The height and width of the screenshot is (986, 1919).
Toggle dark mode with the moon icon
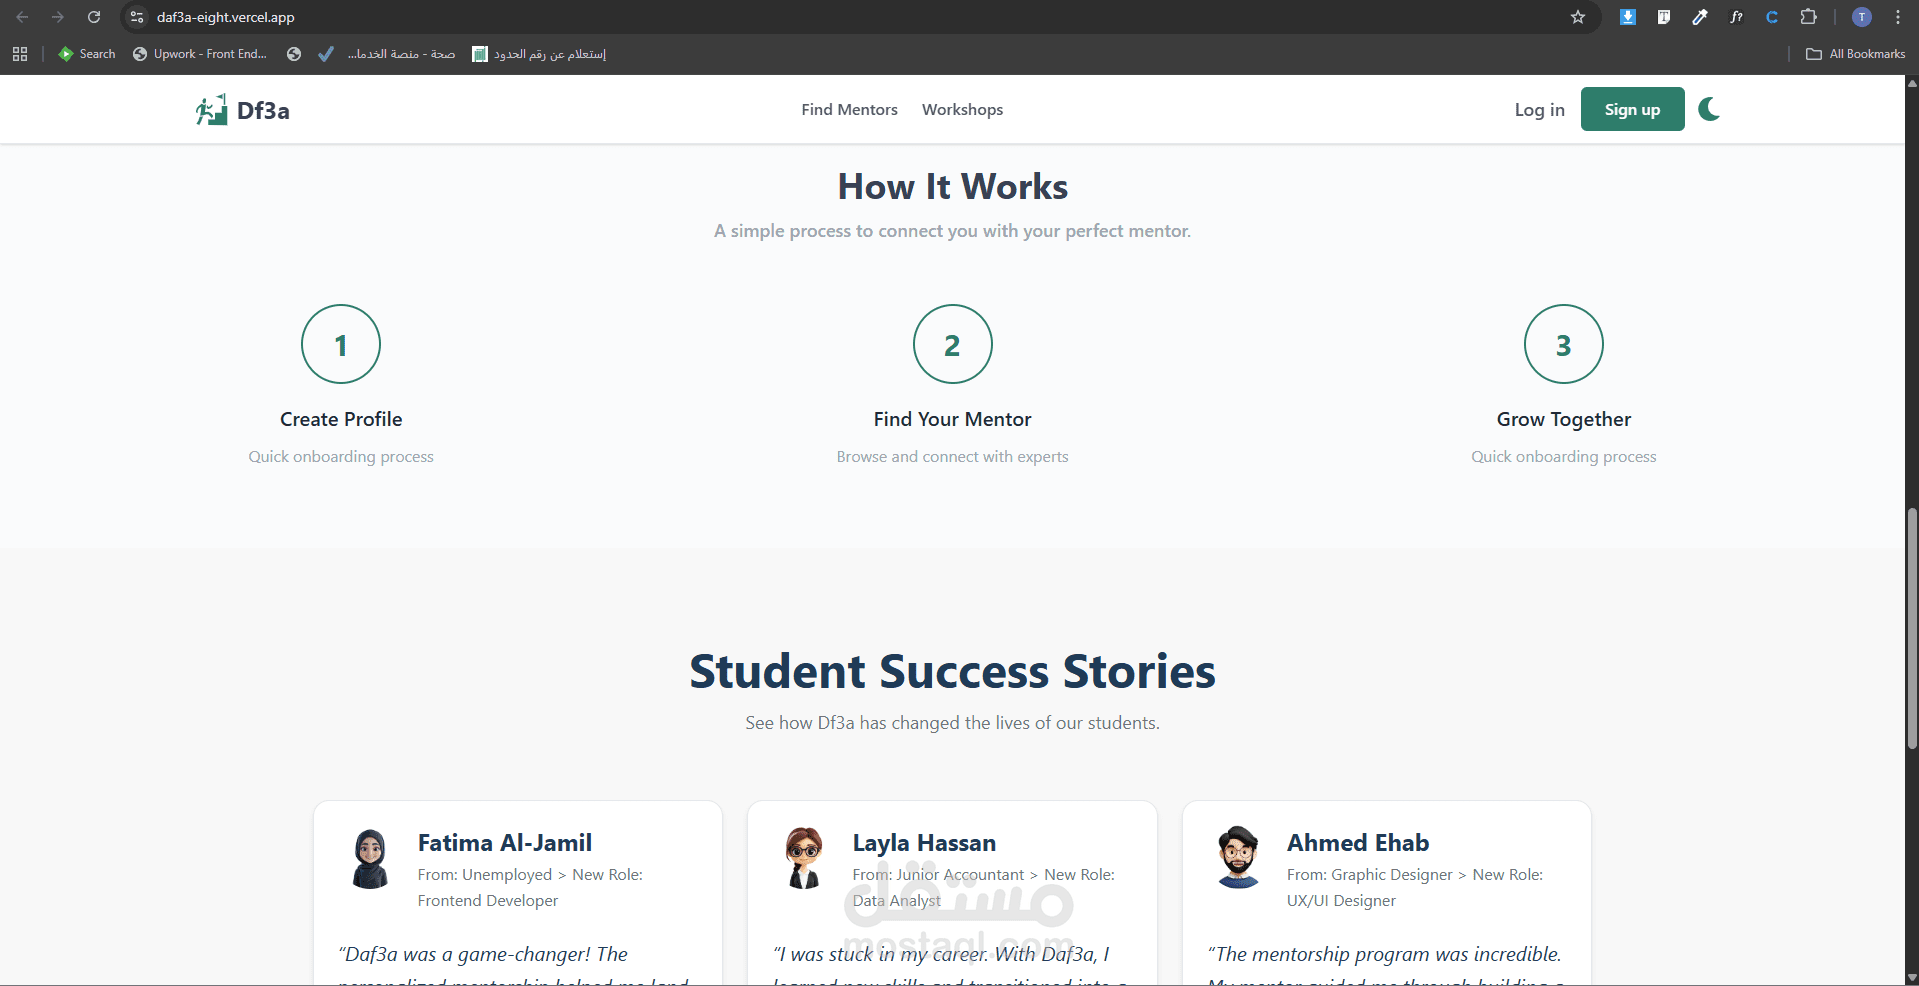1709,109
